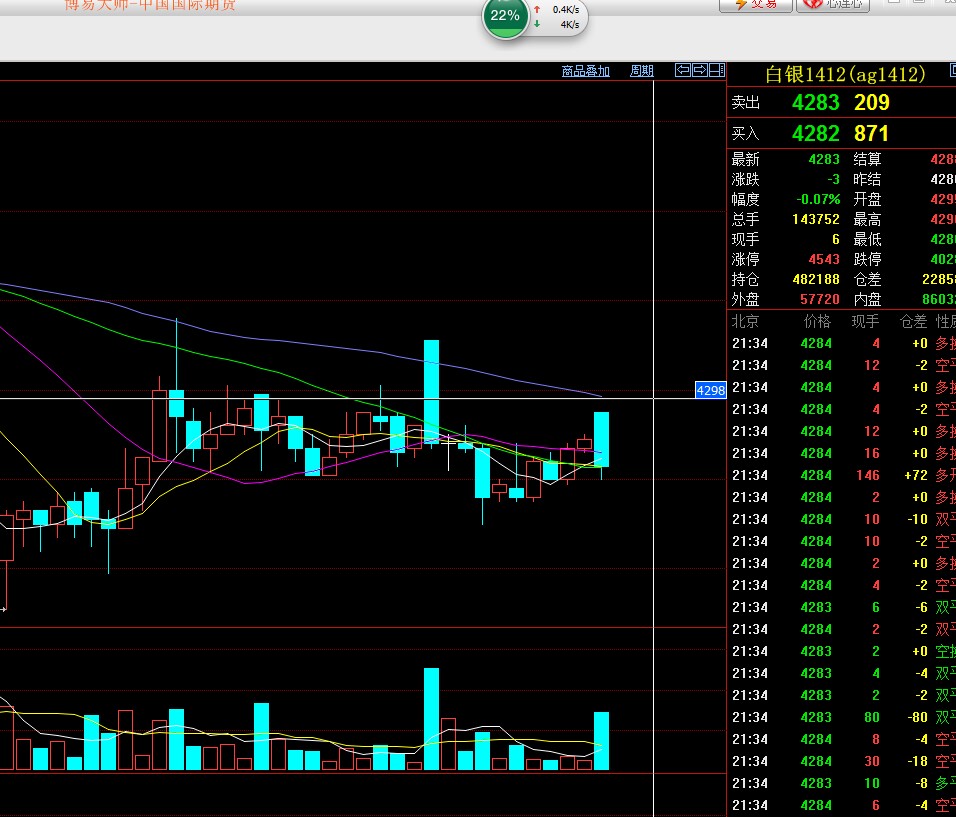
Task: Open the 商品叠加 overlay link
Action: point(586,71)
